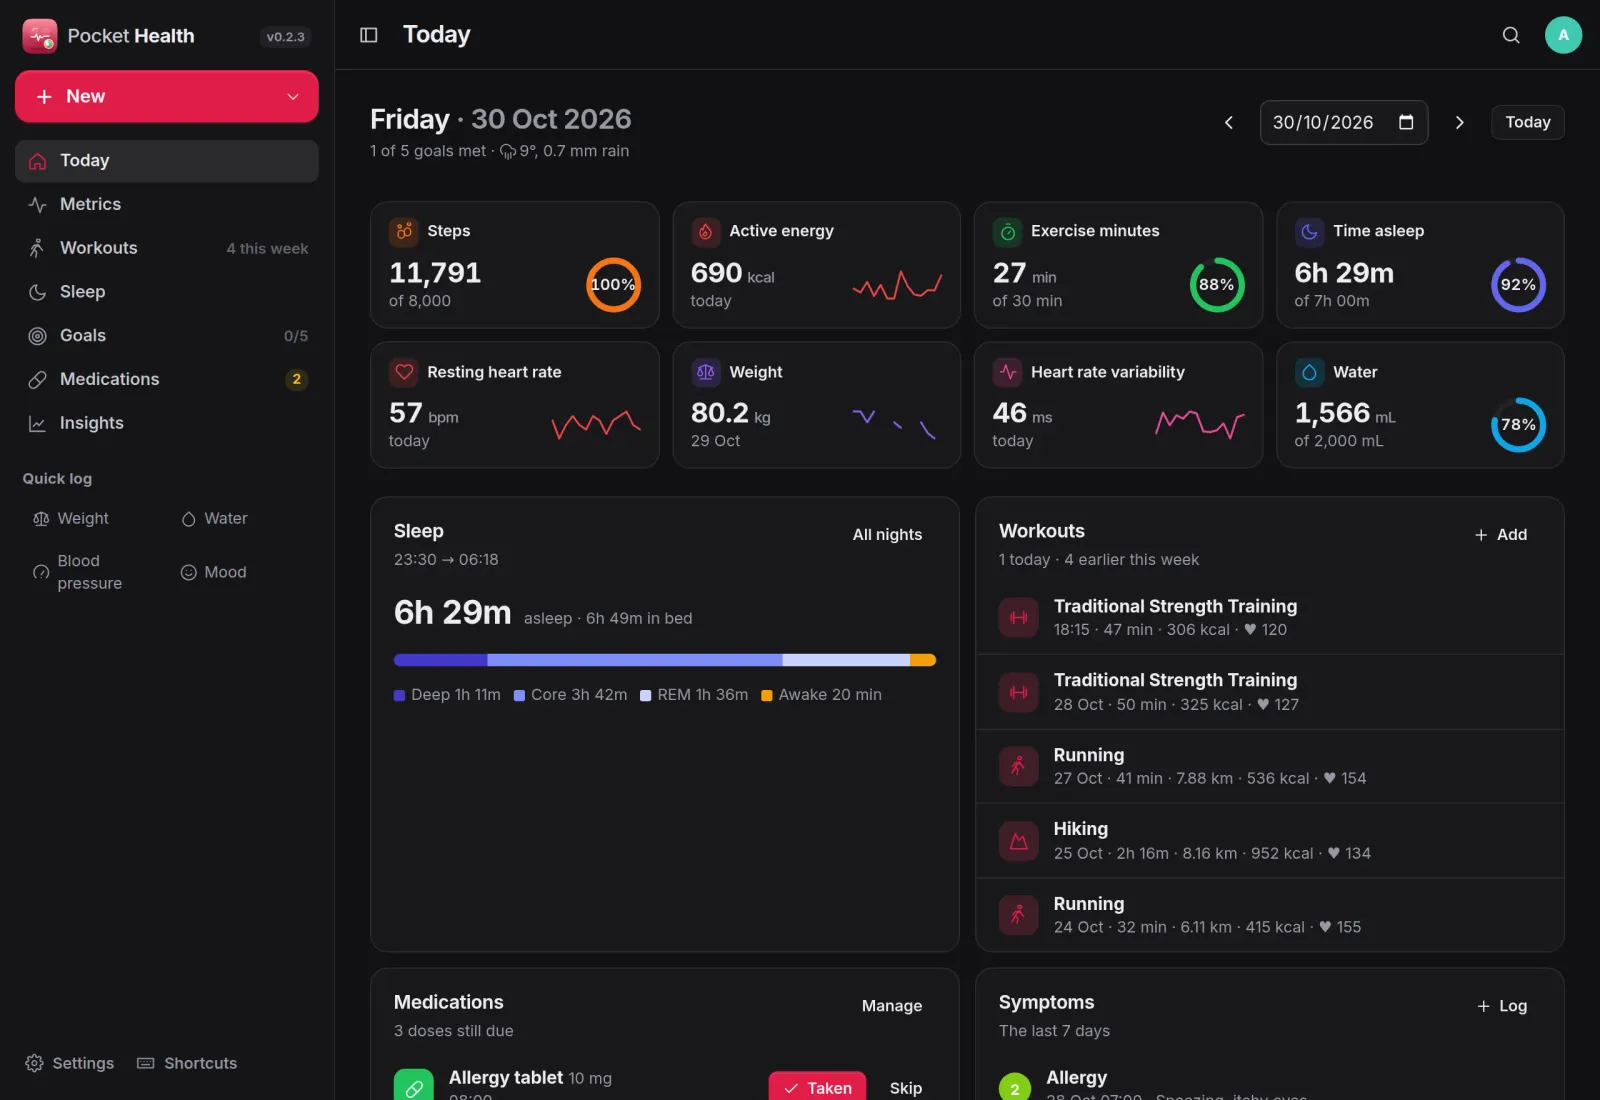Click Manage in Medications panel
Image resolution: width=1600 pixels, height=1100 pixels.
click(x=892, y=1006)
